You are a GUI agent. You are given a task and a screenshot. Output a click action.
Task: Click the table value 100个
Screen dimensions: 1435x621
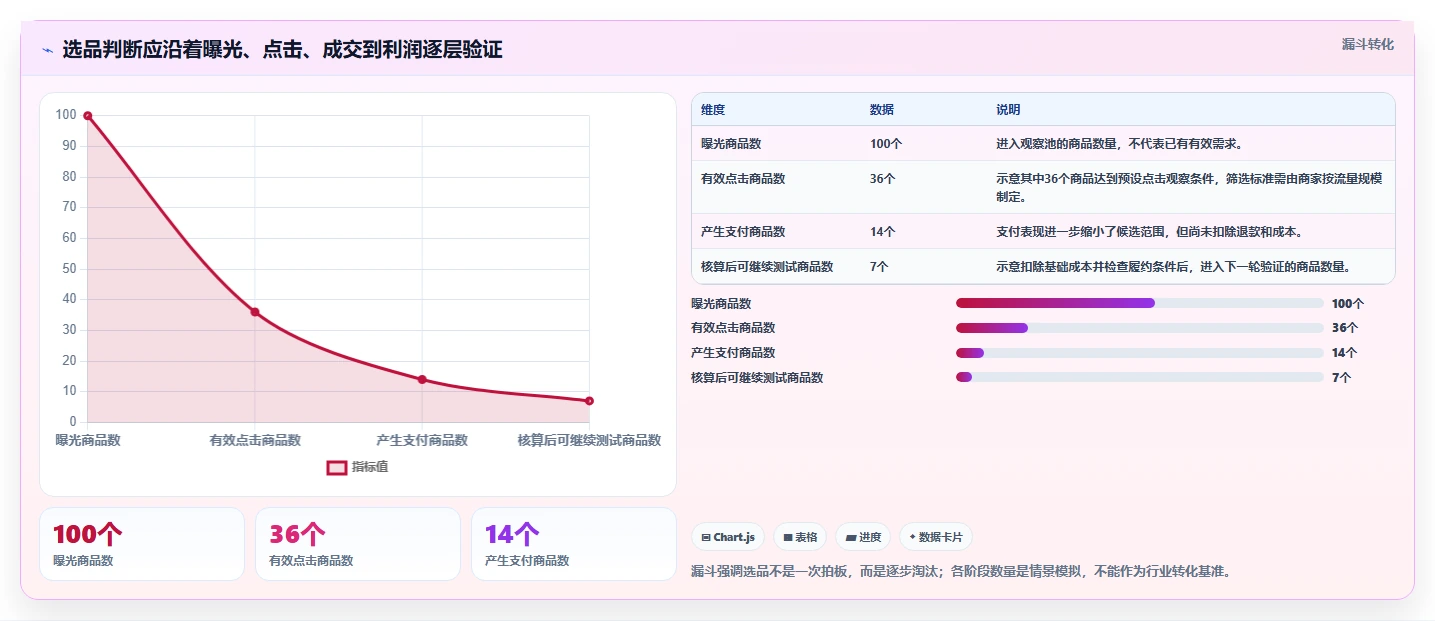click(x=886, y=143)
